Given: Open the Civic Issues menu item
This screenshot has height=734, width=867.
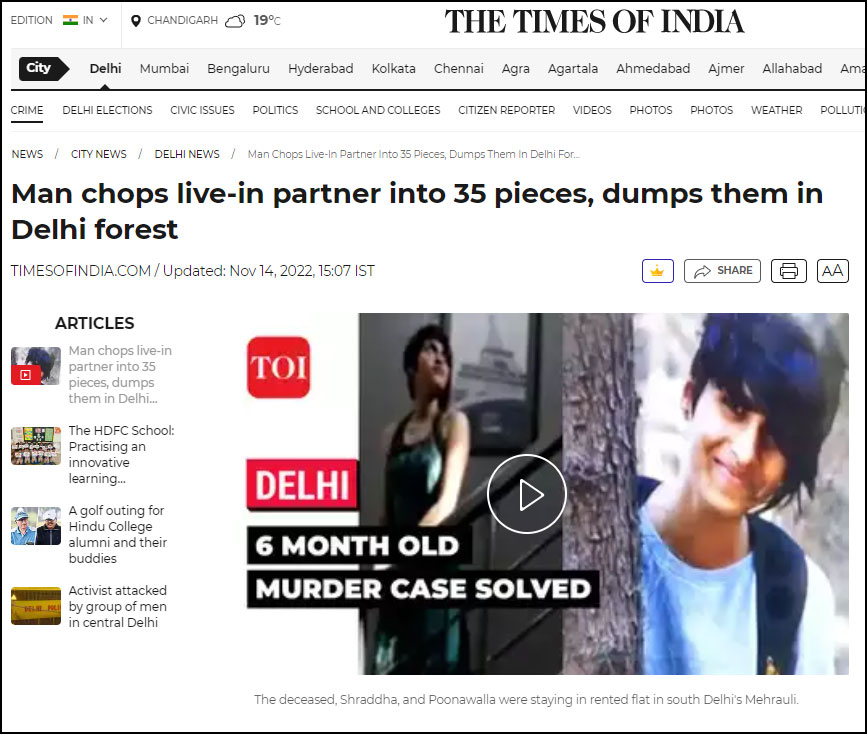Looking at the screenshot, I should click(202, 110).
